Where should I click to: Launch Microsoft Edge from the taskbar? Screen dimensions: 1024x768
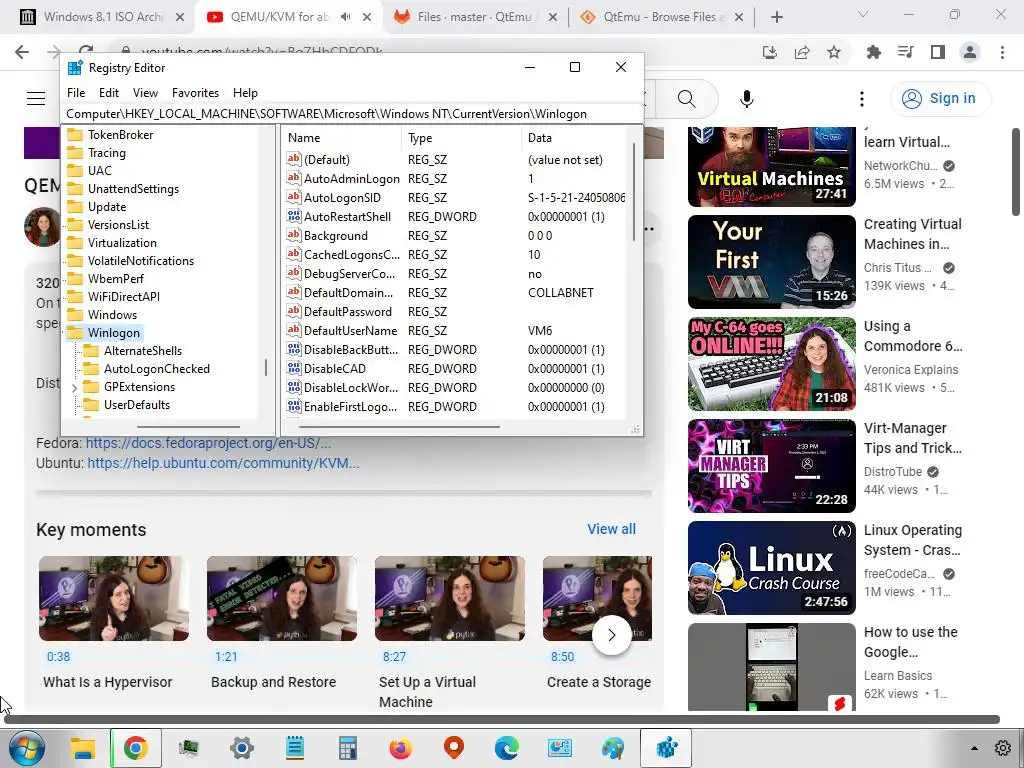(507, 748)
